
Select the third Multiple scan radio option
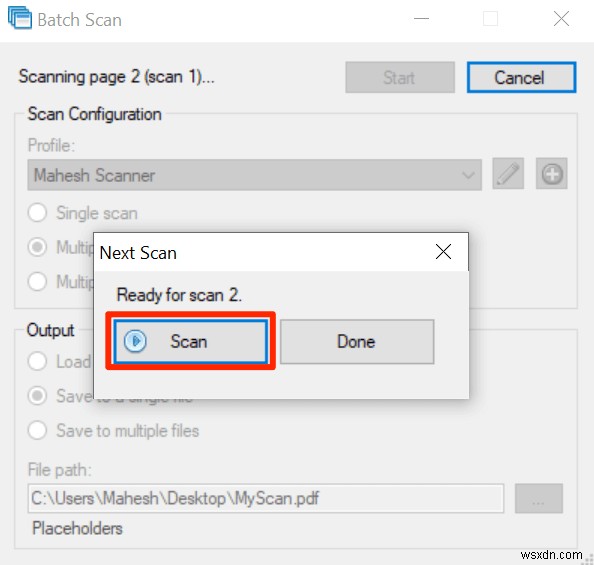pos(37,282)
